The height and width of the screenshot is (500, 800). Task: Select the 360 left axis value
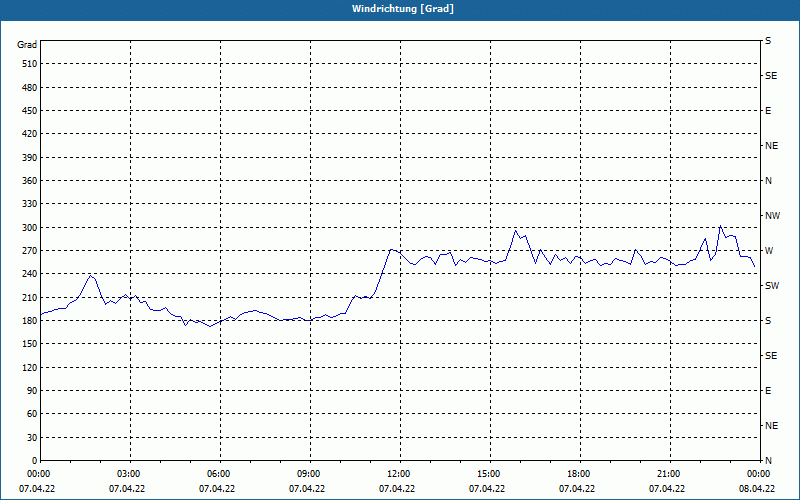[30, 181]
